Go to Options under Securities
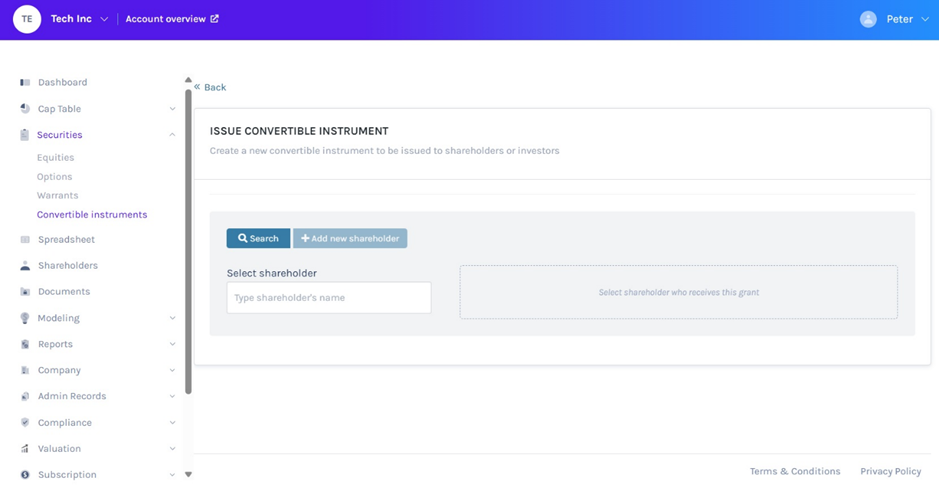The width and height of the screenshot is (939, 488). (x=54, y=177)
